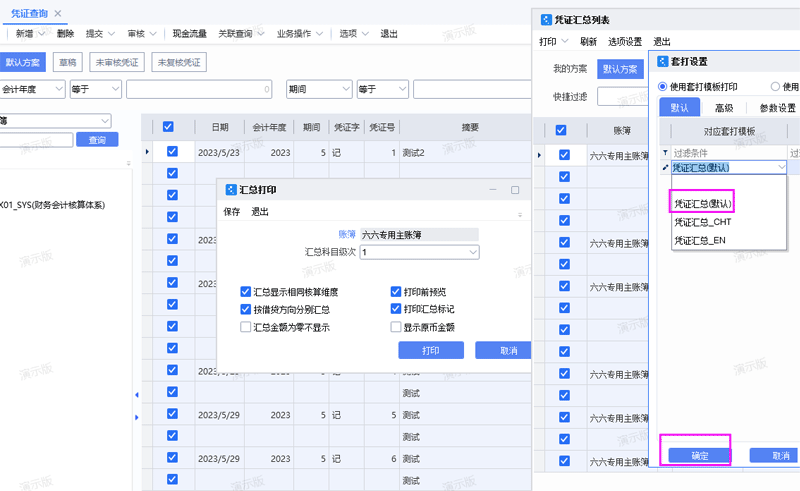Choose 凭证汇总_CHT from the dropdown list
The image size is (800, 491).
pyautogui.click(x=703, y=222)
